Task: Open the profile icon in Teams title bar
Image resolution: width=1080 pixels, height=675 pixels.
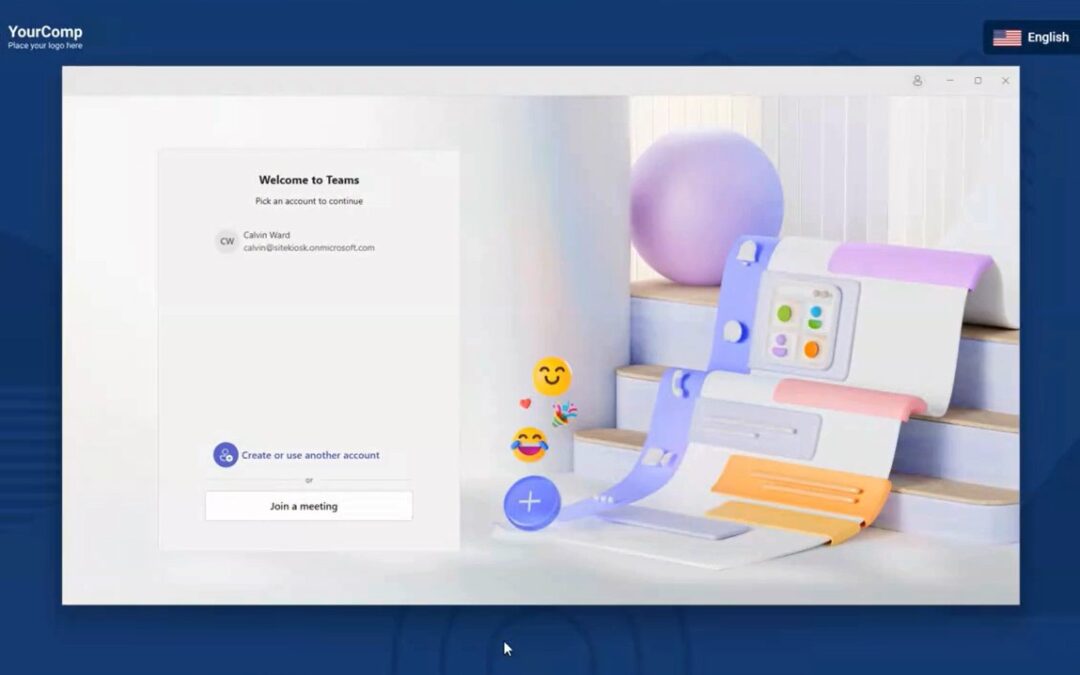Action: 917,81
